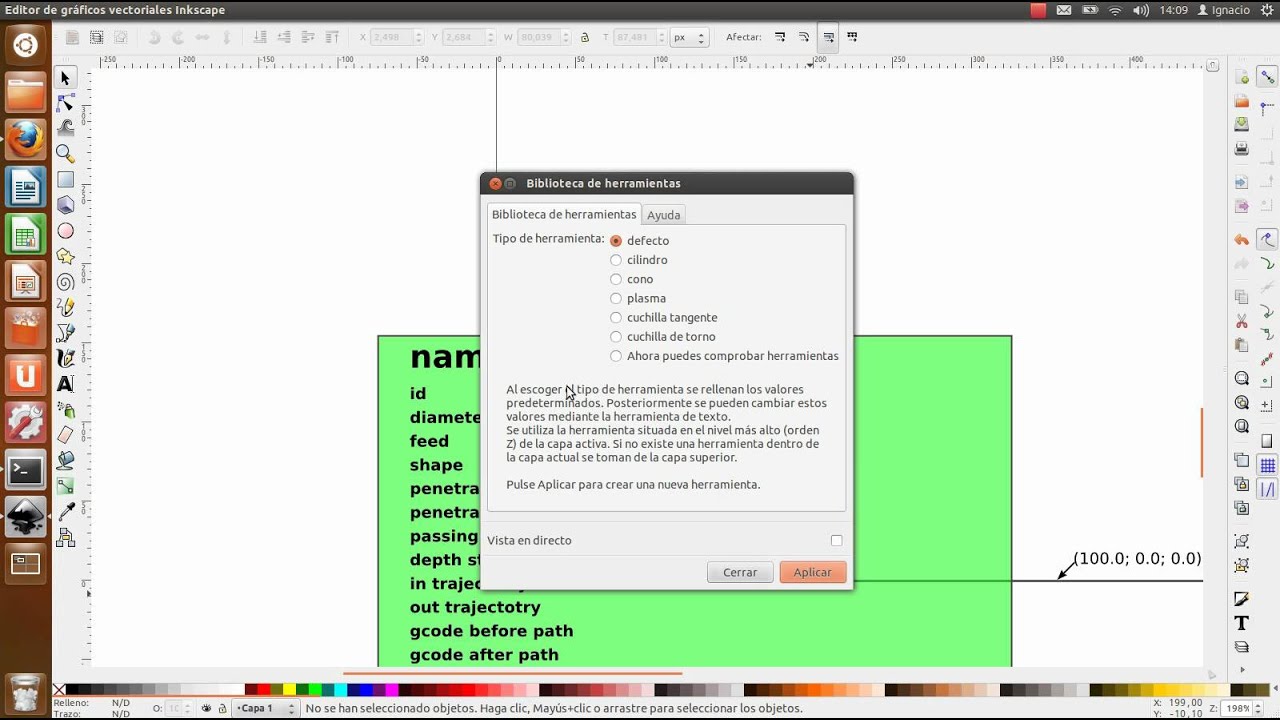Open Text and Font dialog icon

pos(1241,623)
